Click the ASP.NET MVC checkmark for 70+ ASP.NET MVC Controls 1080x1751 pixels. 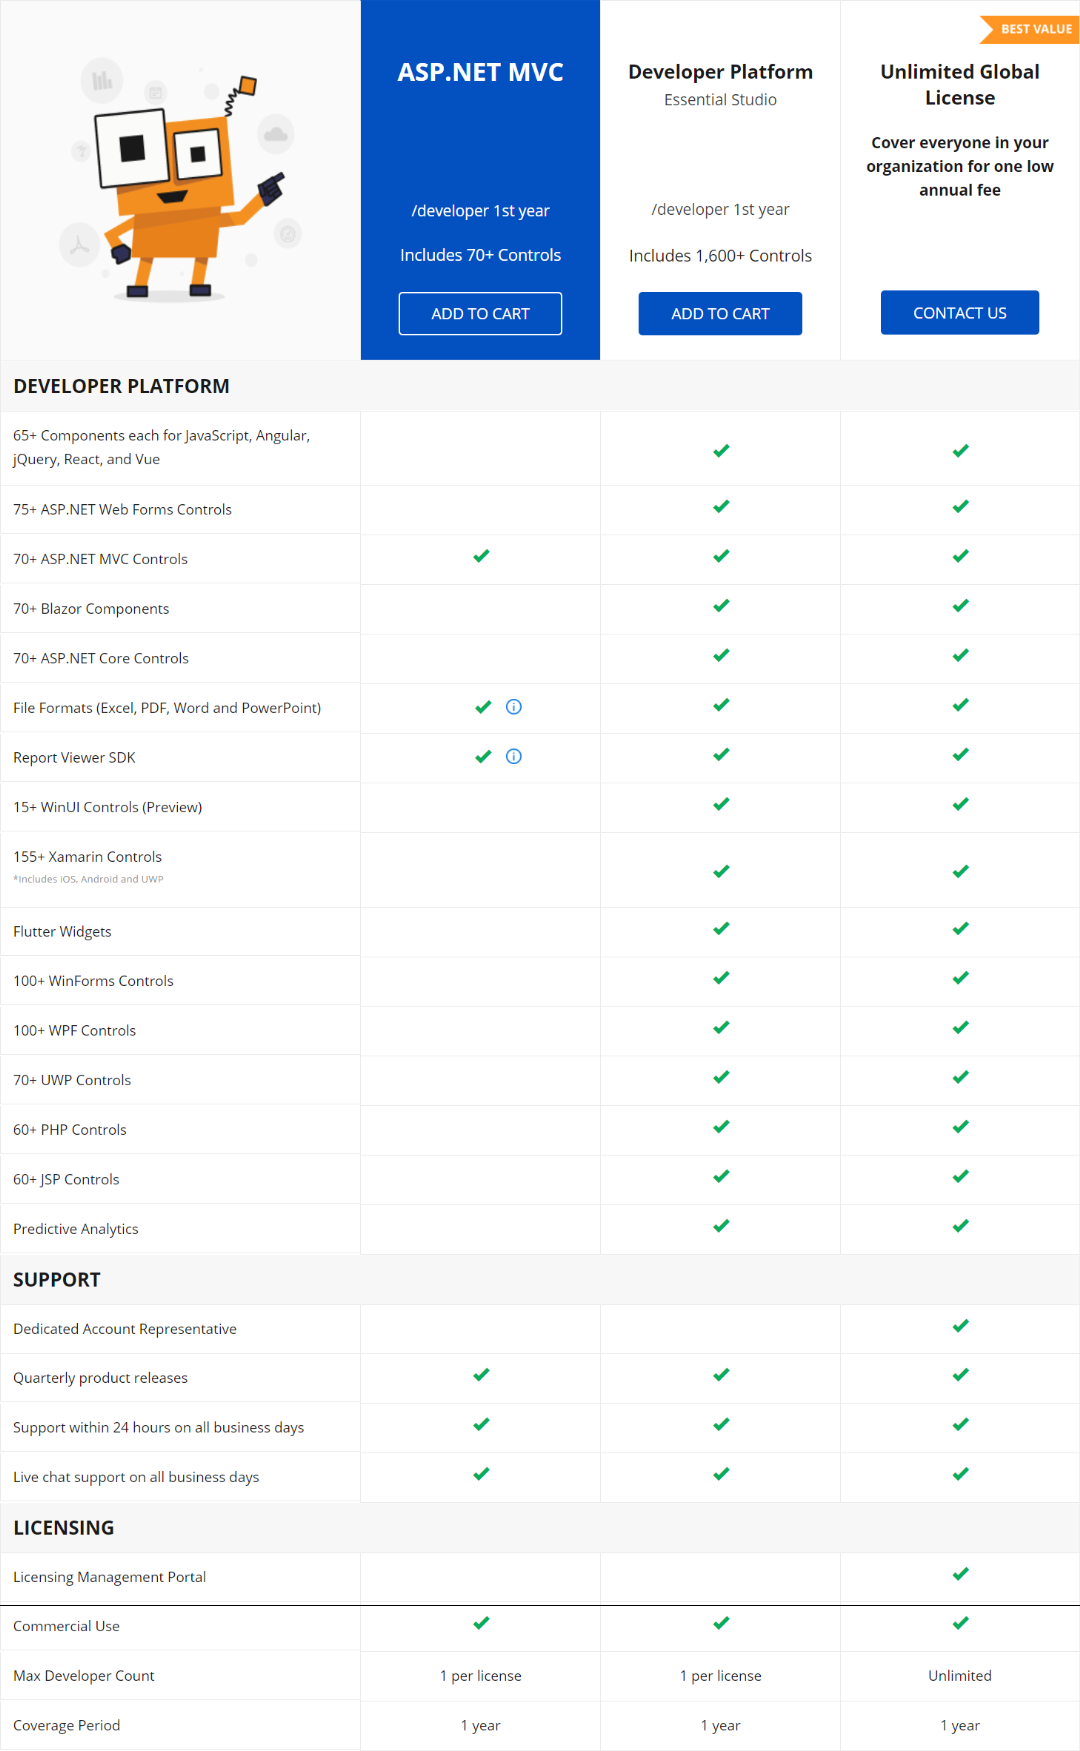point(481,556)
